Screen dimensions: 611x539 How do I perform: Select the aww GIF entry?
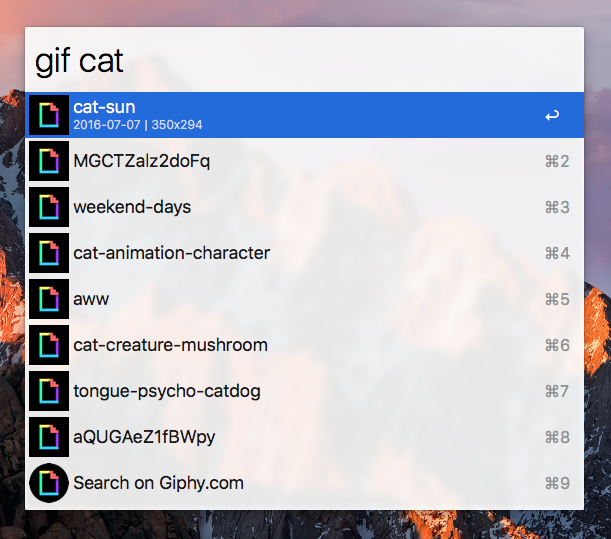coord(300,299)
